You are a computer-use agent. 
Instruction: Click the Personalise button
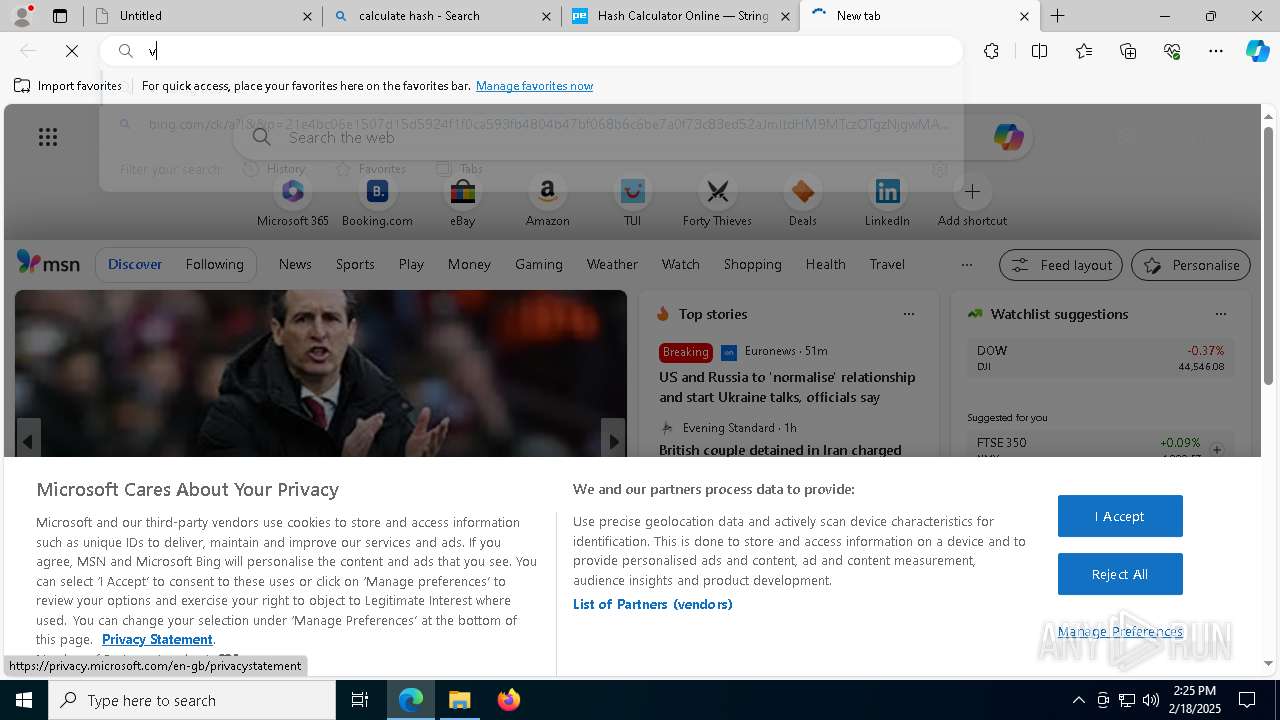[x=1191, y=265]
